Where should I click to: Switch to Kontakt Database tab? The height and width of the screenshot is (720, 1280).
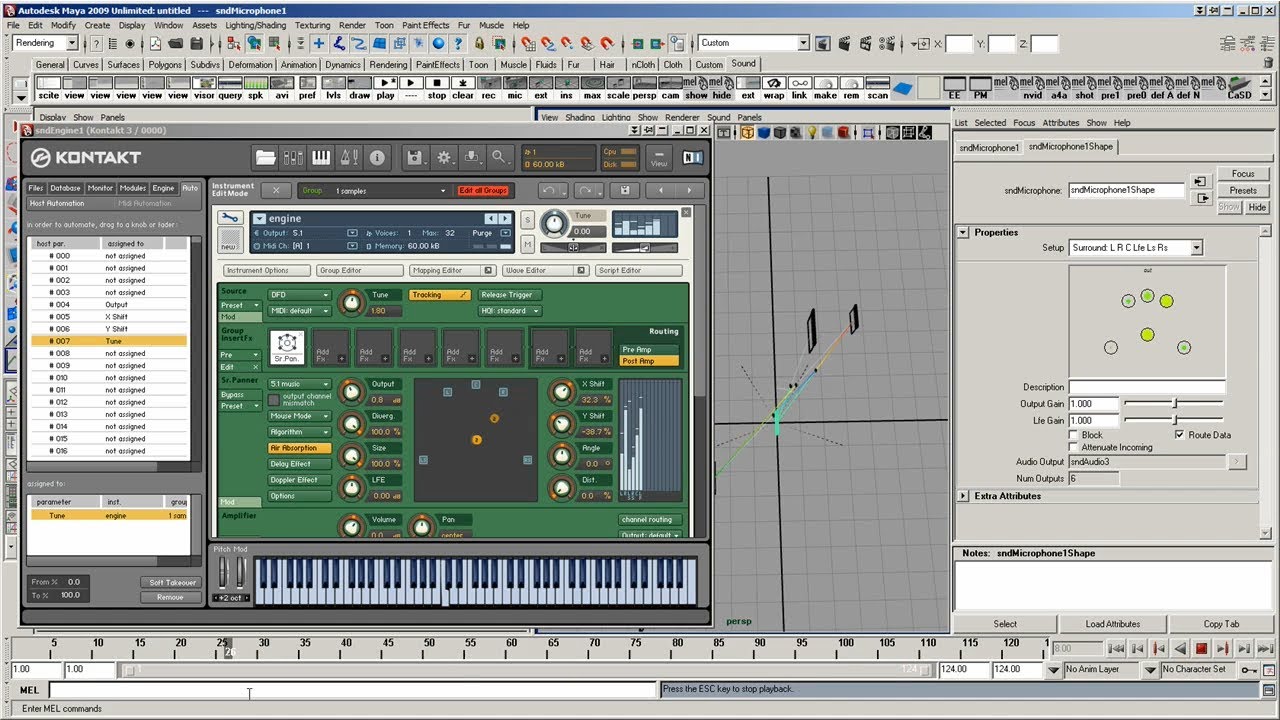tap(66, 188)
